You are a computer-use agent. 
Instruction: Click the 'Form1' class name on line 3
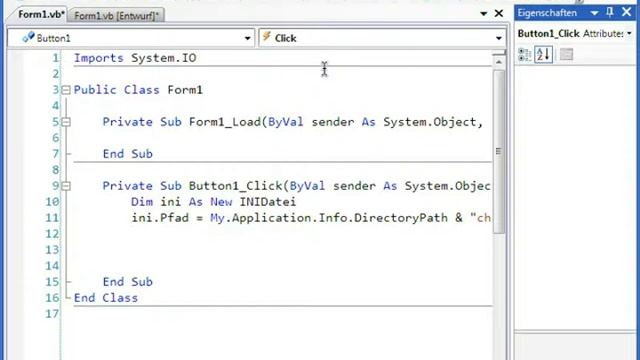tap(185, 90)
